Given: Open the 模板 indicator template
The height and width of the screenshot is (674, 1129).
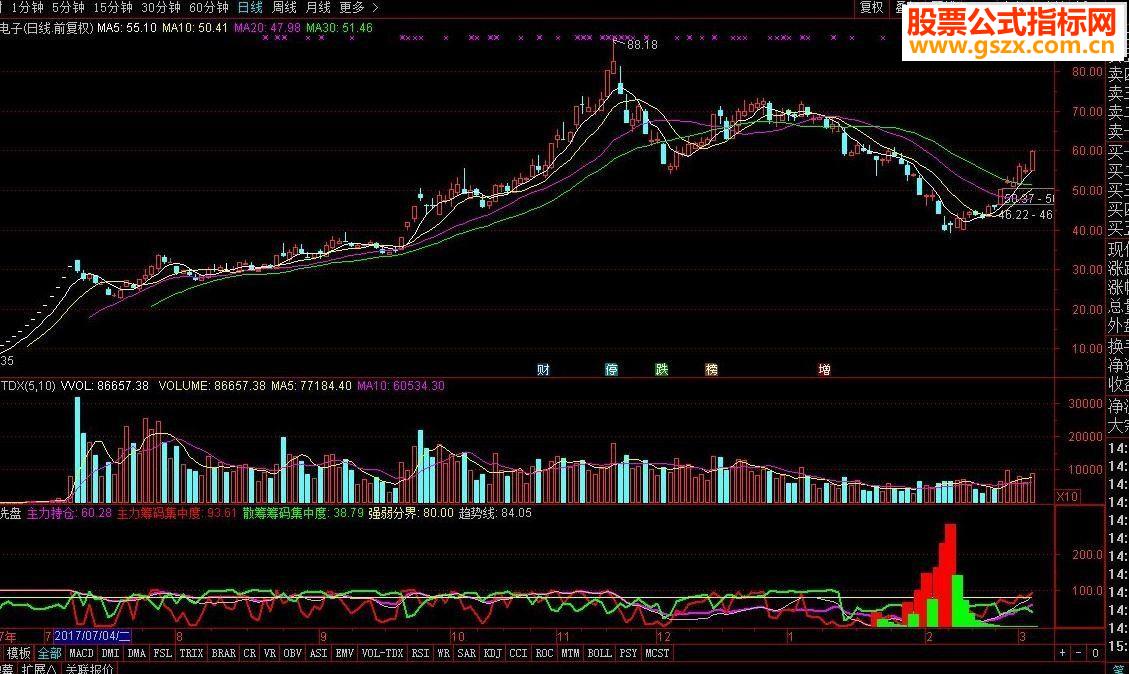Looking at the screenshot, I should tap(19, 653).
